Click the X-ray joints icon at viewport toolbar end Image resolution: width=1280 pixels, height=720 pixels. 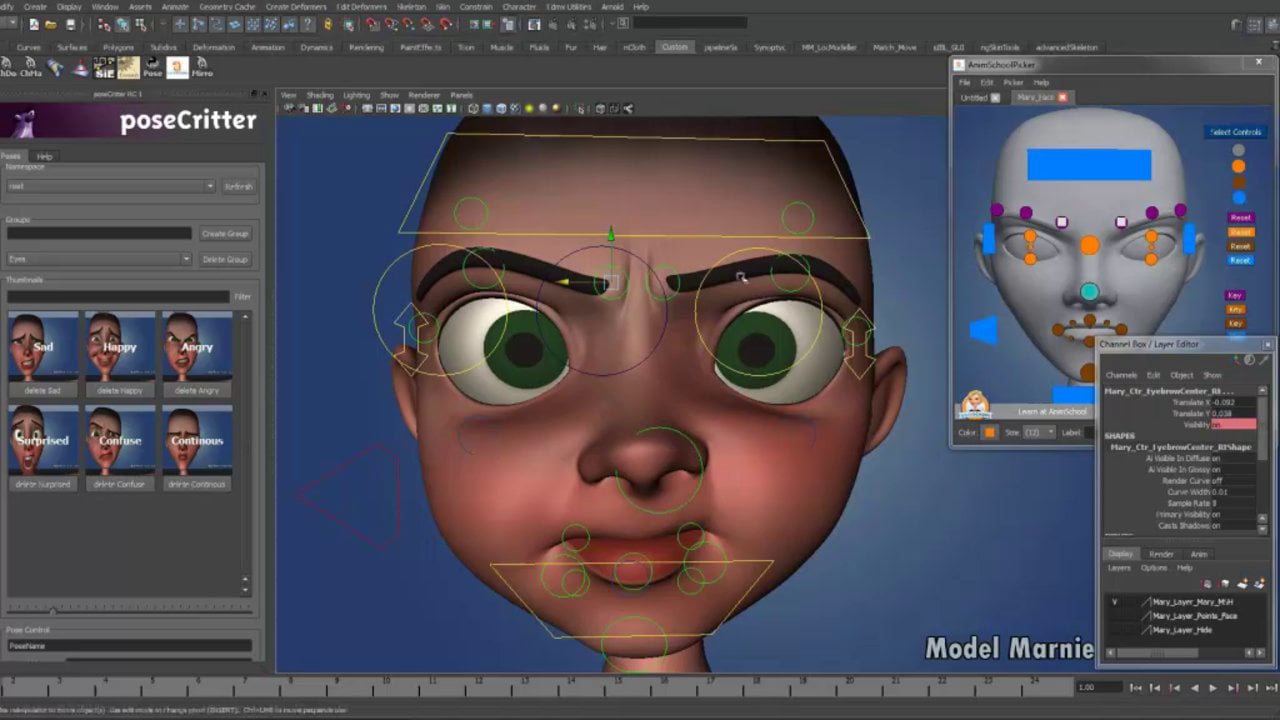pyautogui.click(x=628, y=108)
